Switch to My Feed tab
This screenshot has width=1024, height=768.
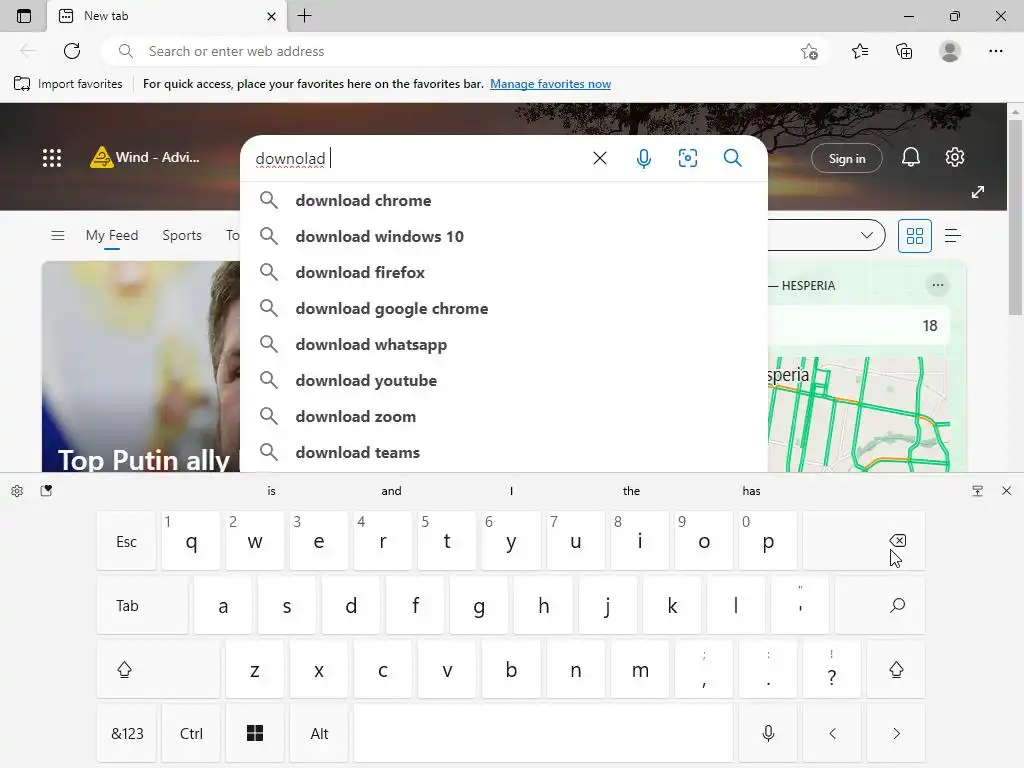112,235
